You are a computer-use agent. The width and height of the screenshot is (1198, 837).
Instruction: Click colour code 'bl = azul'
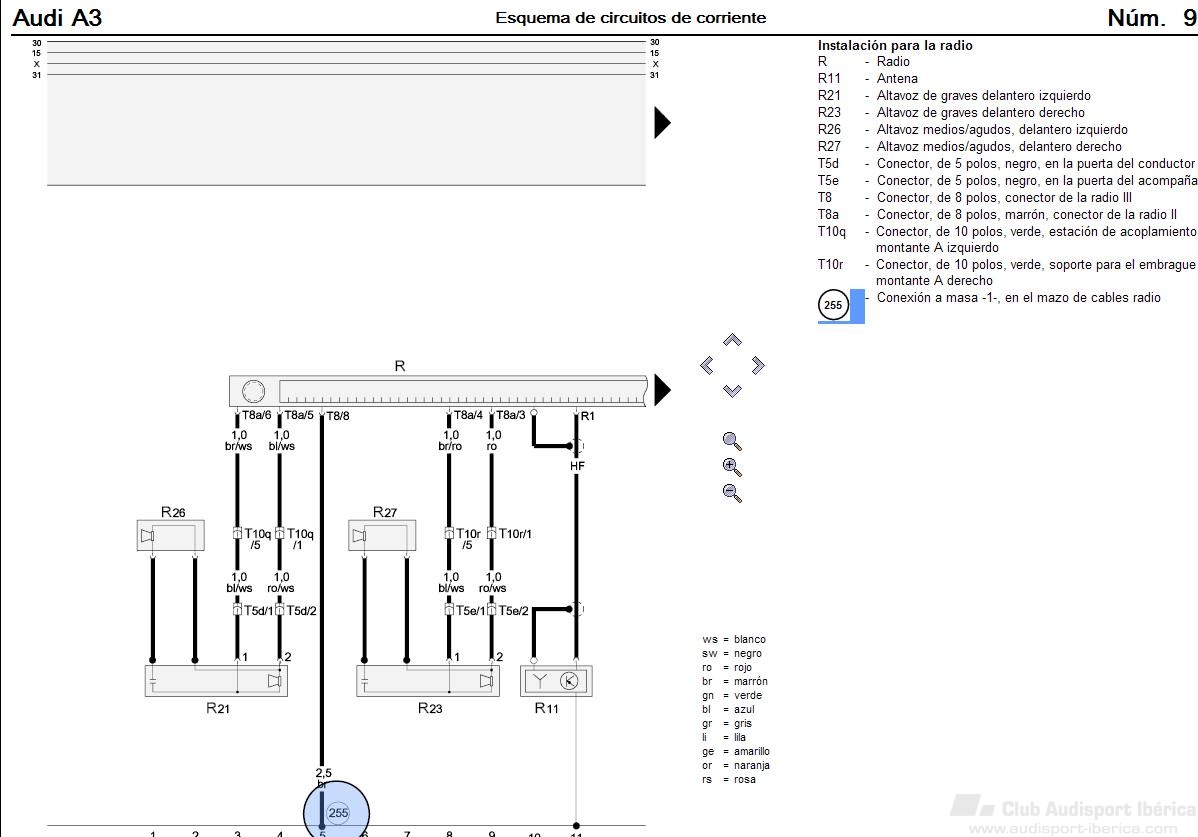pyautogui.click(x=728, y=709)
